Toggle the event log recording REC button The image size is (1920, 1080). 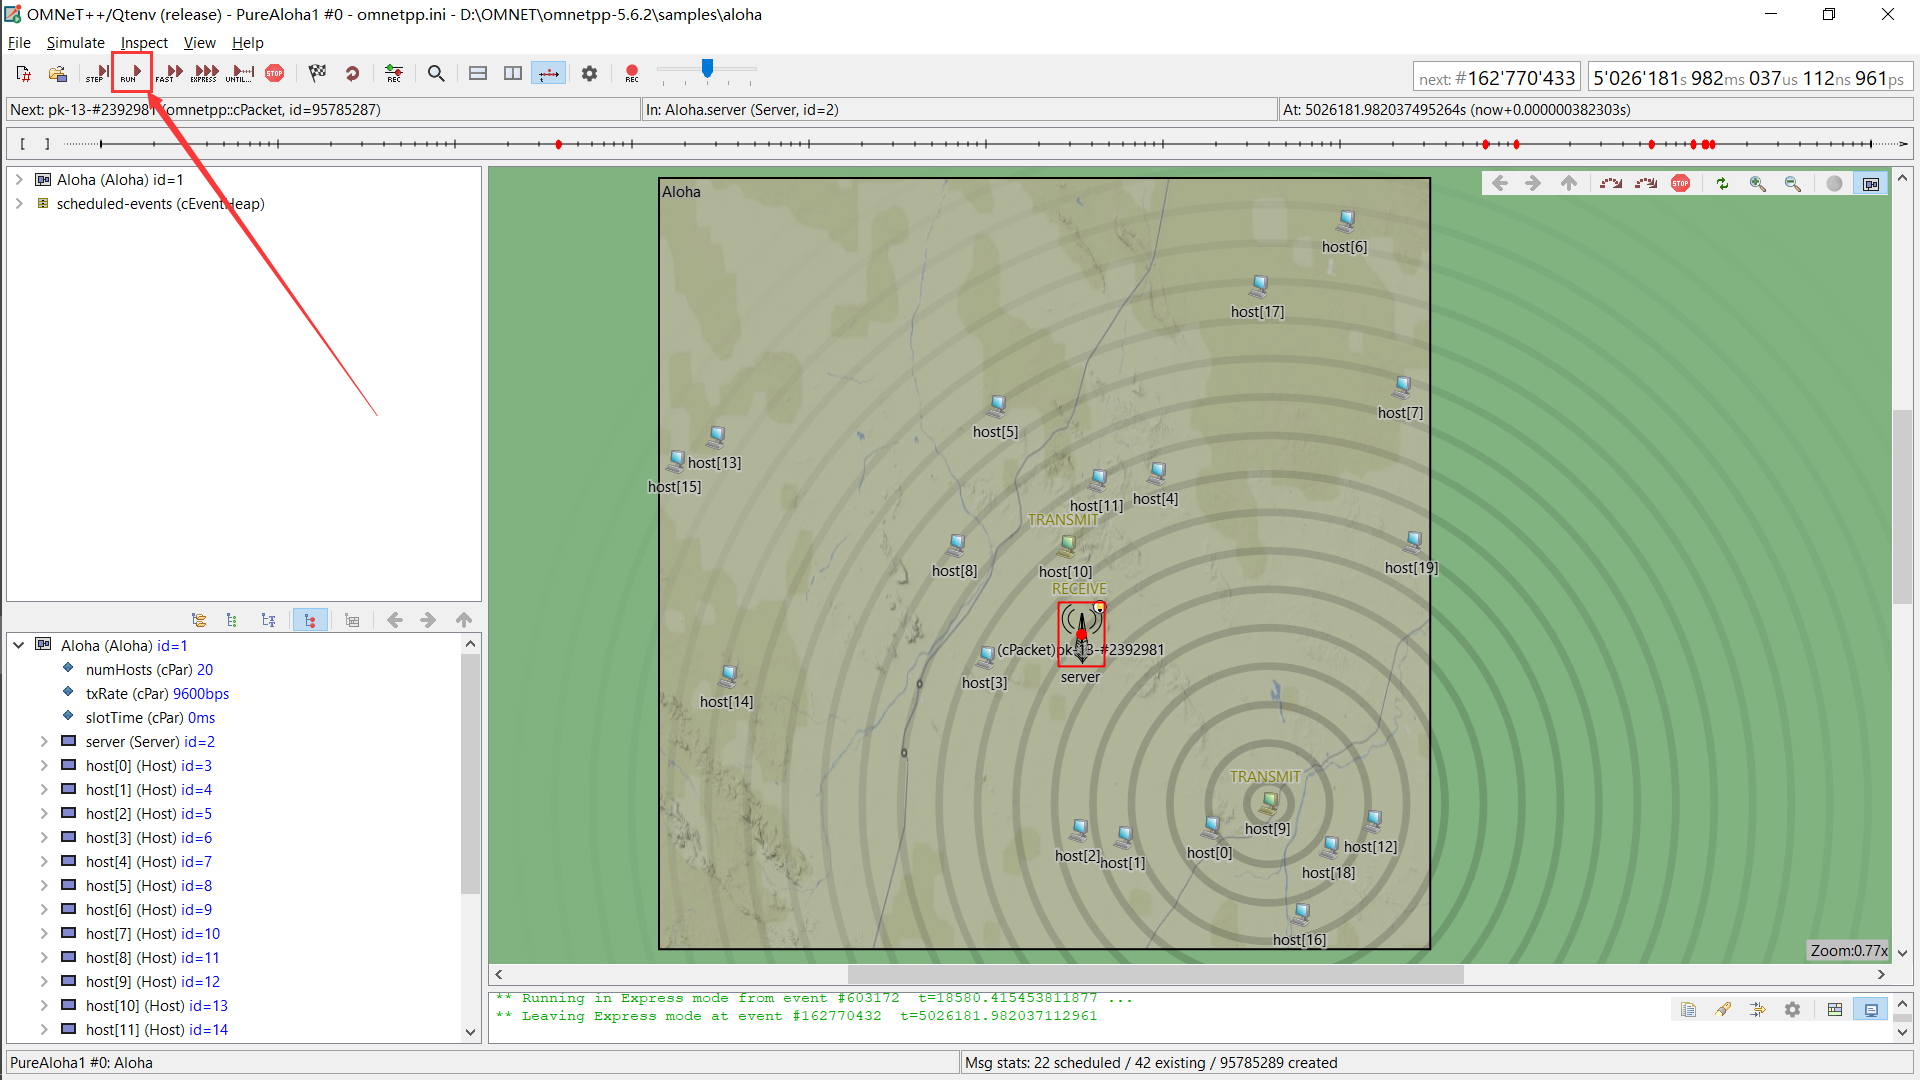click(393, 73)
